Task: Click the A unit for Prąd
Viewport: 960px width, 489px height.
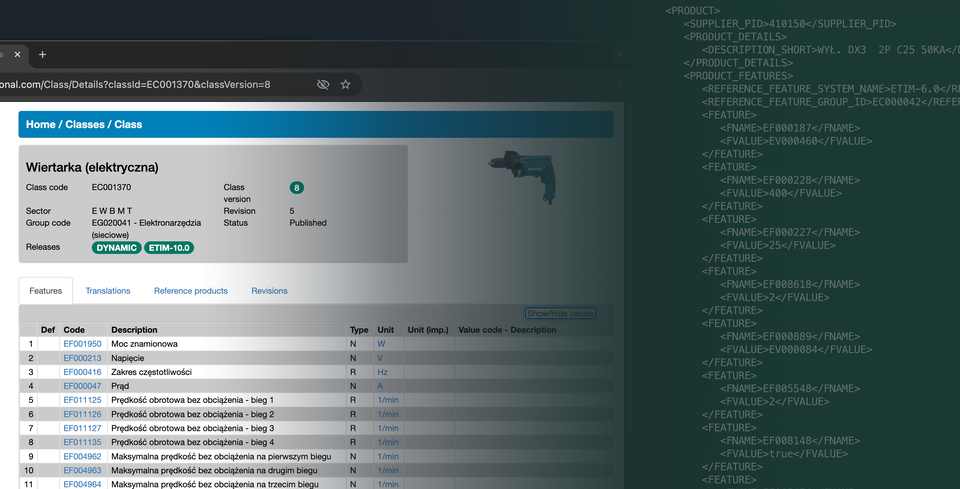Action: click(380, 386)
